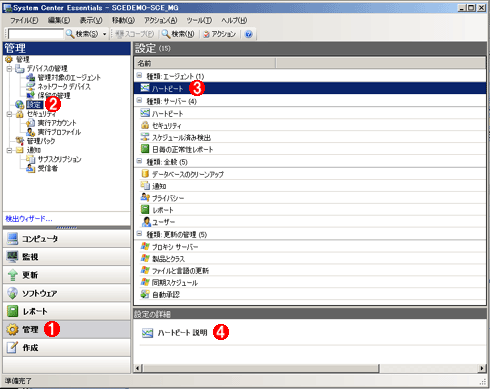This screenshot has width=490, height=389.
Task: Click the 受信者 tree icon
Action: pyautogui.click(x=31, y=168)
